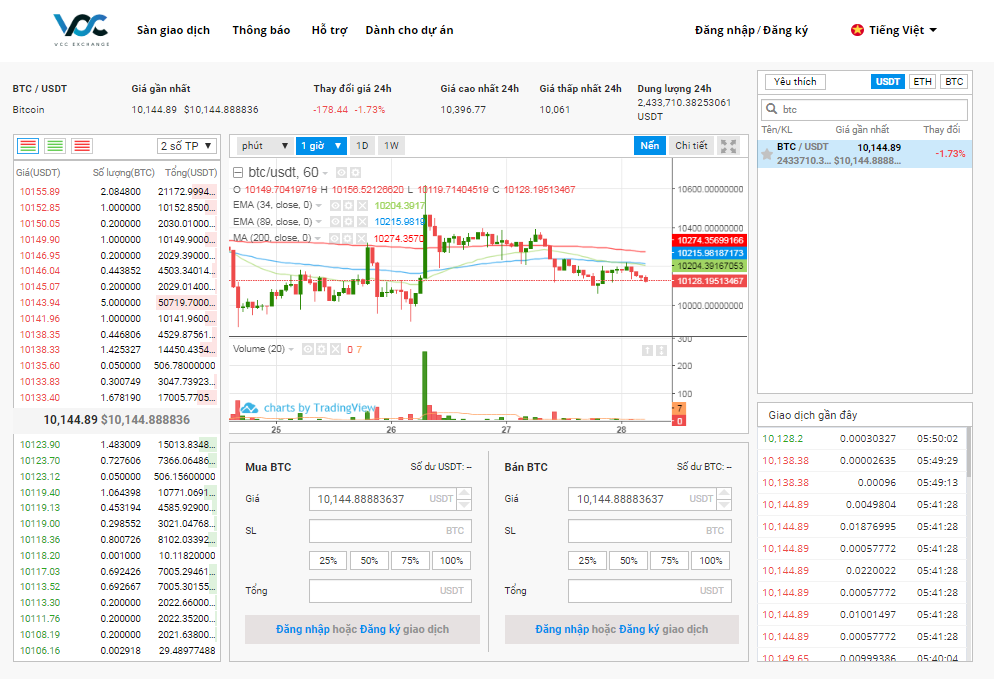Select 1W chart interval
994x679 pixels.
(x=392, y=146)
